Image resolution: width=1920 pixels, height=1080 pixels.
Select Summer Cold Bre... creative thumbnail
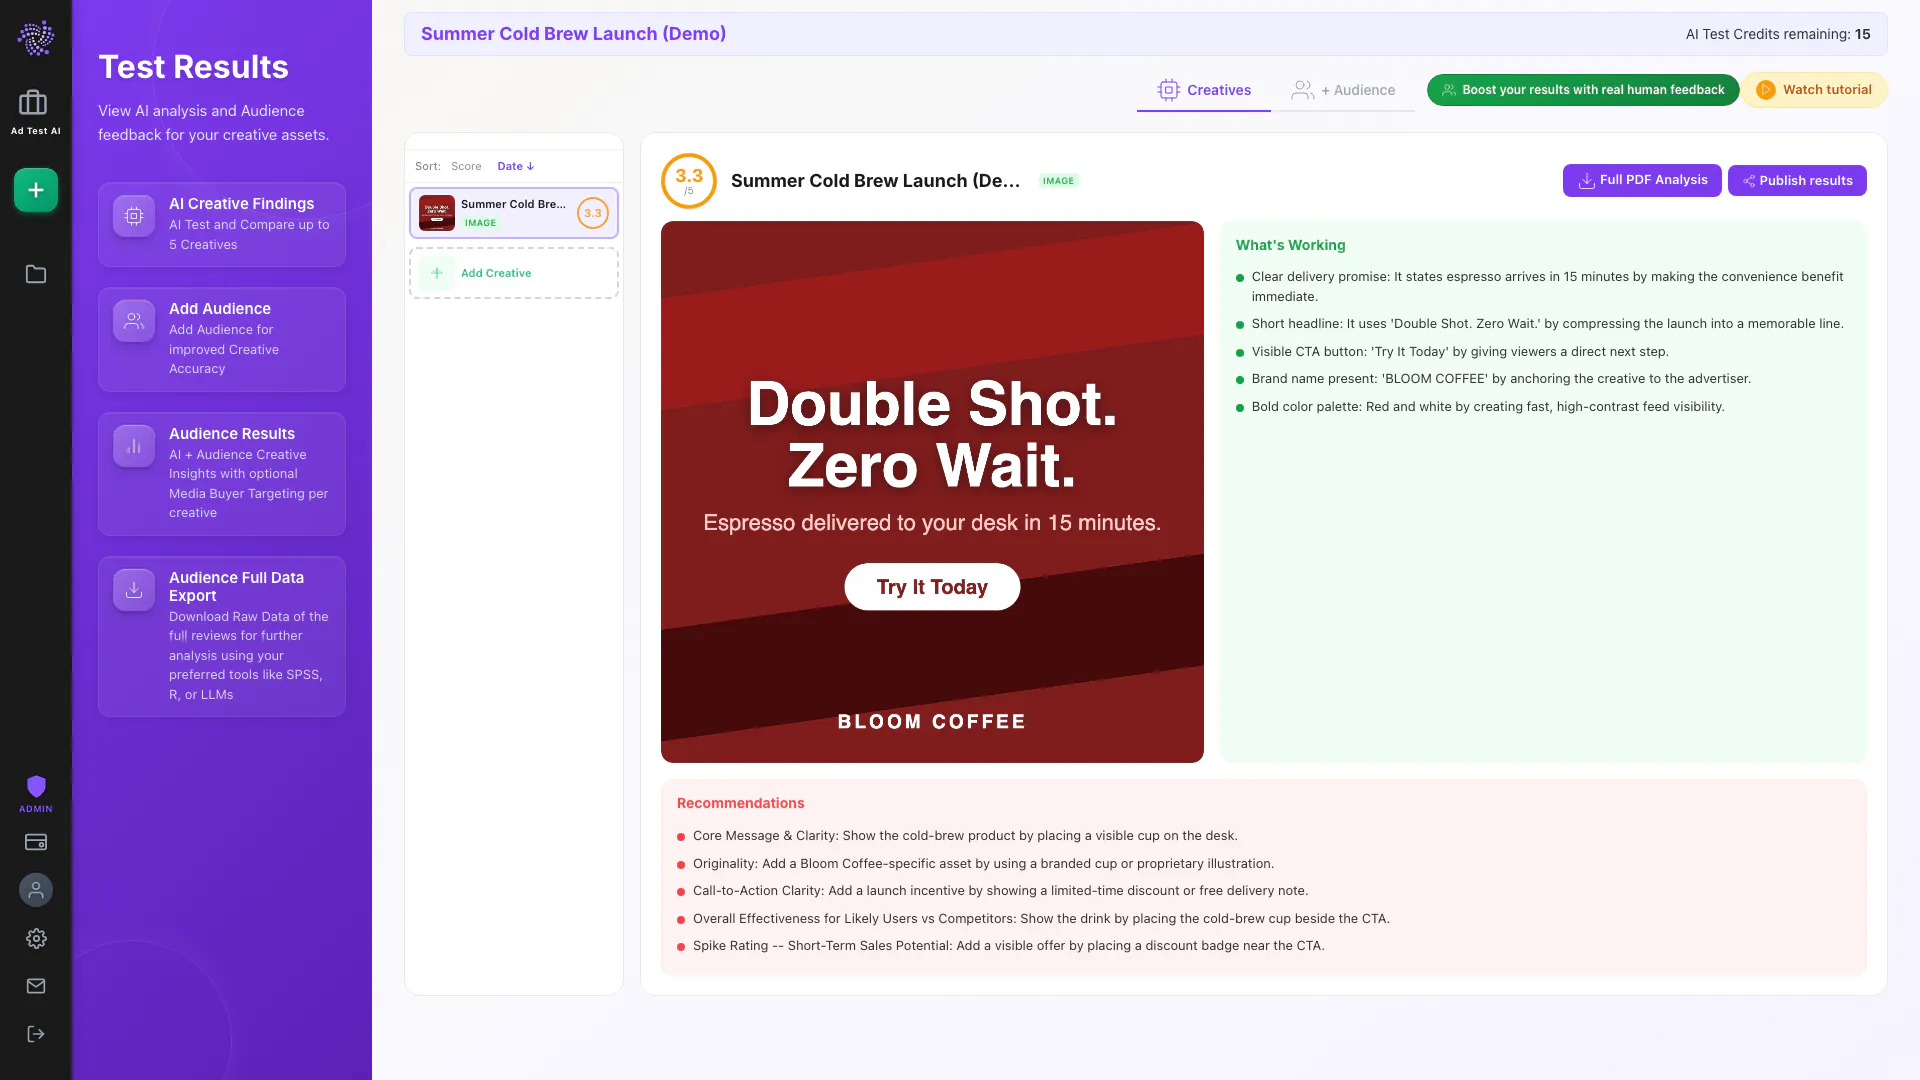click(x=437, y=213)
